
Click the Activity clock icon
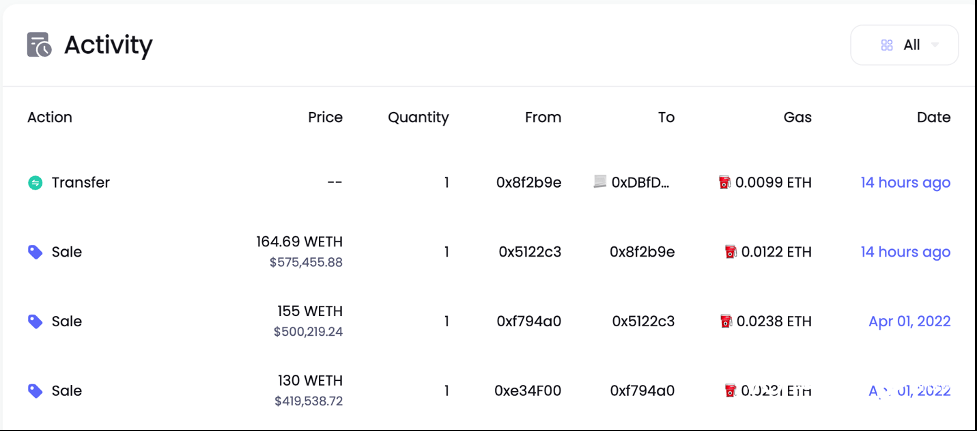point(39,45)
